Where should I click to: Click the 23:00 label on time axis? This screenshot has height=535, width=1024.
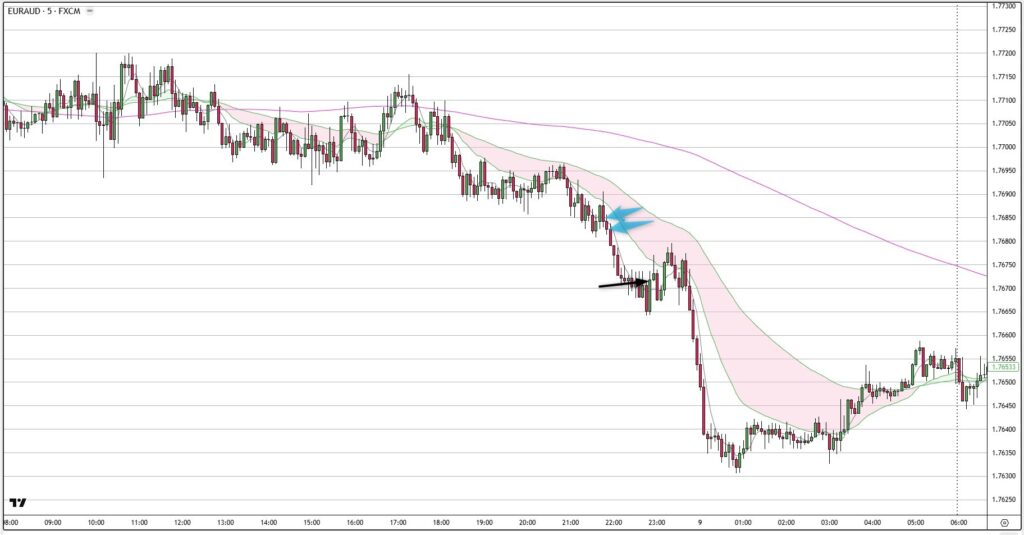click(657, 522)
